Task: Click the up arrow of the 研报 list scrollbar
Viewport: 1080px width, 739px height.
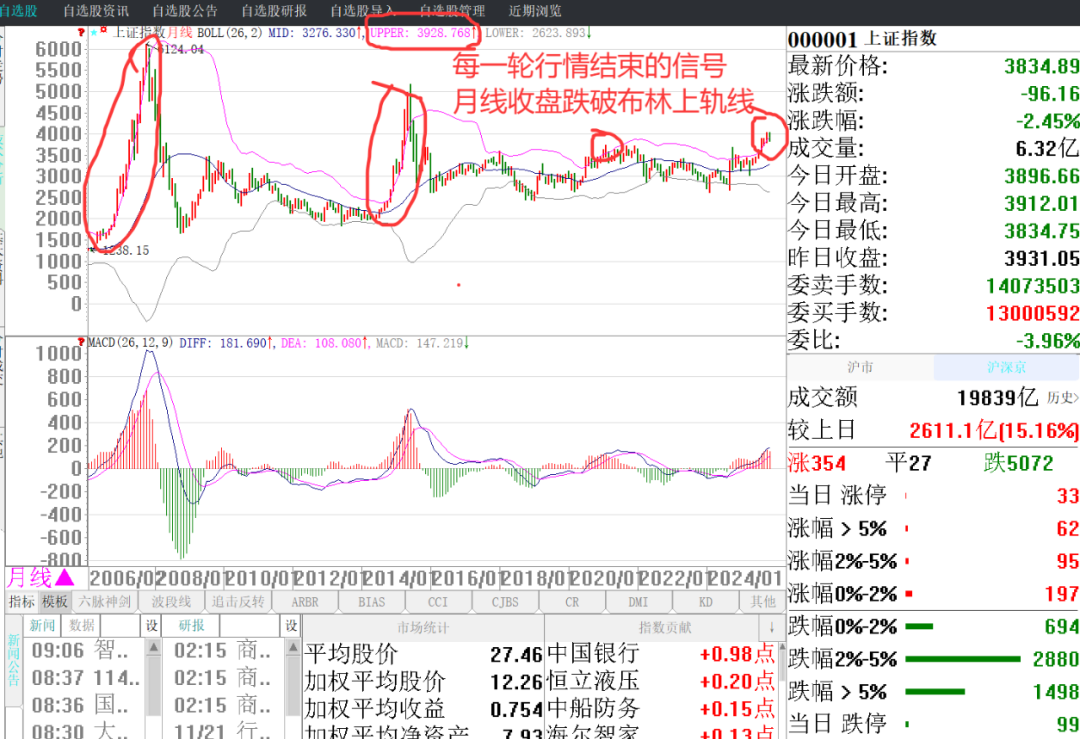Action: (x=293, y=647)
